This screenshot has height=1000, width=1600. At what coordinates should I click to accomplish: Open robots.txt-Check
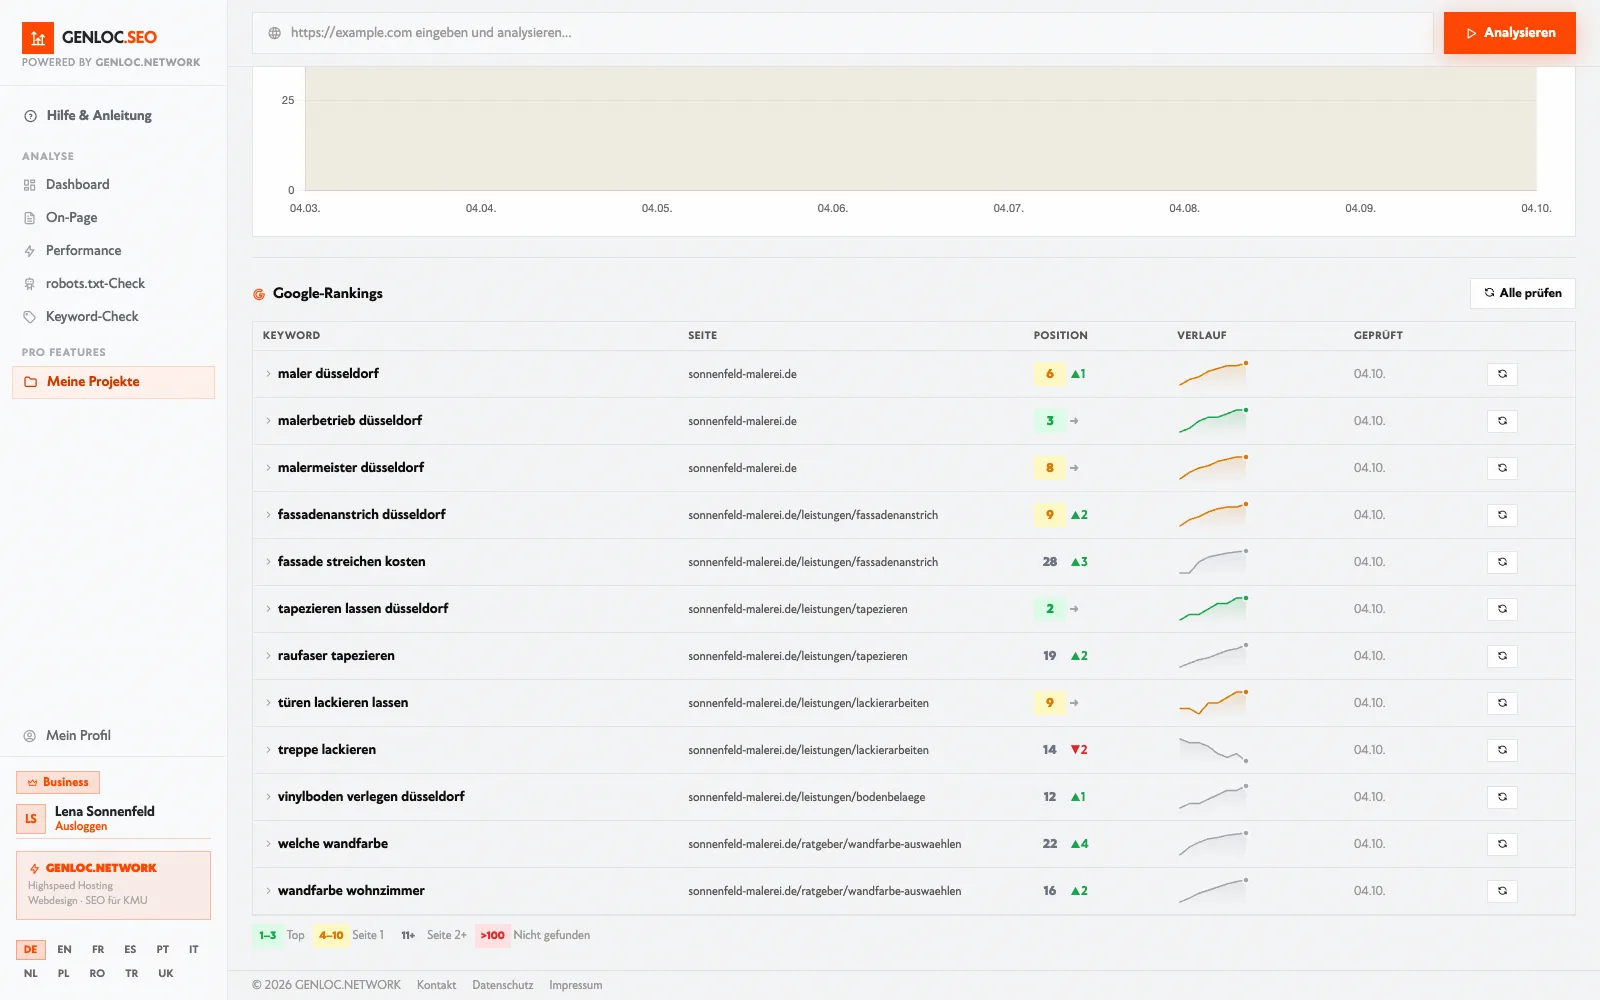113,284
